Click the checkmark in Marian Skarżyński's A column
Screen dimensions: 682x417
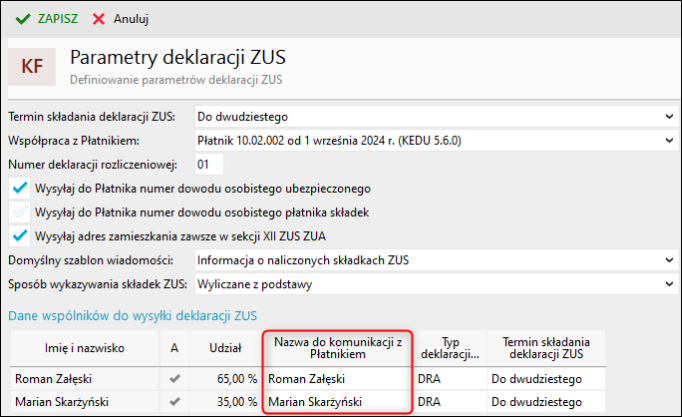click(175, 404)
